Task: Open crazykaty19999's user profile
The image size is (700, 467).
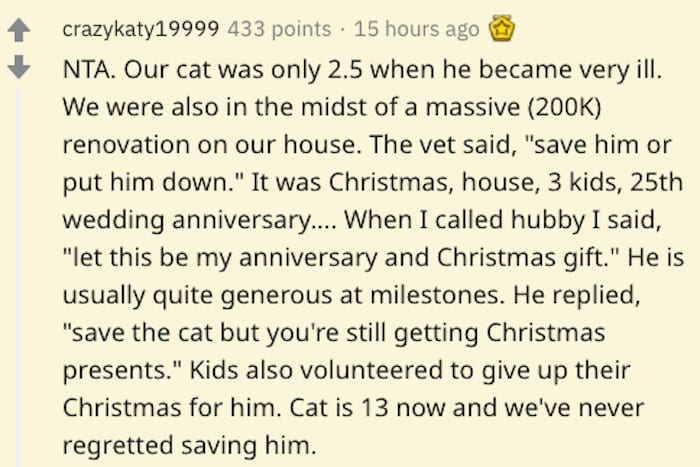Action: 141,30
